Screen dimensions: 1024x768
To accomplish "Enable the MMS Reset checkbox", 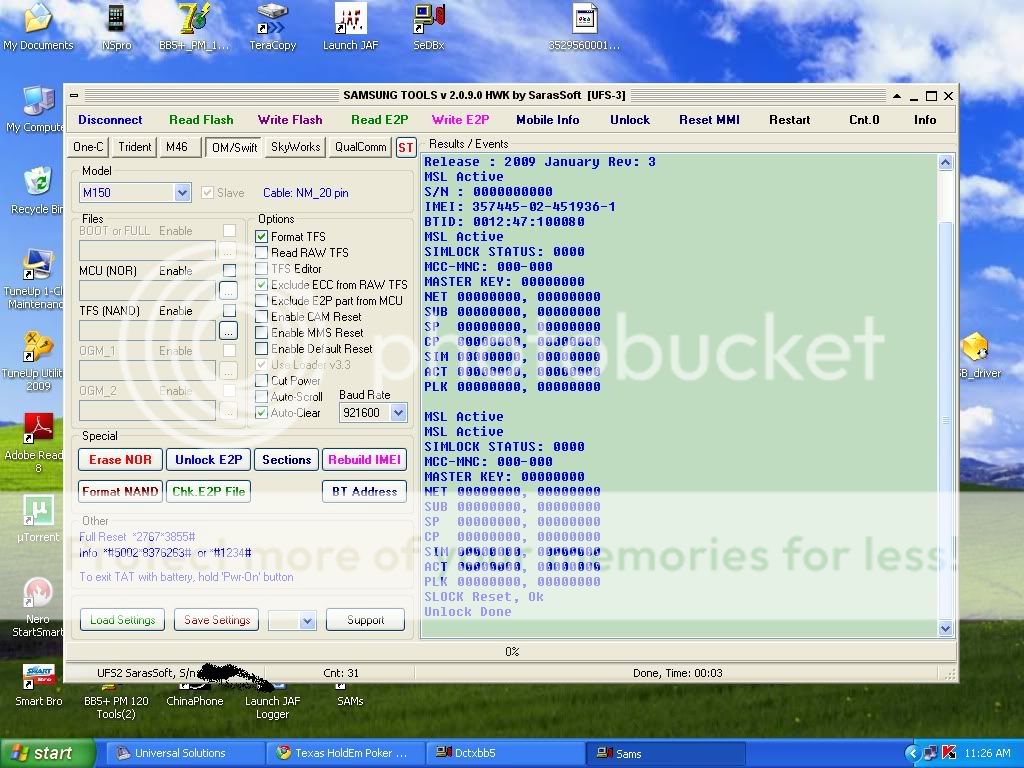I will (x=261, y=332).
